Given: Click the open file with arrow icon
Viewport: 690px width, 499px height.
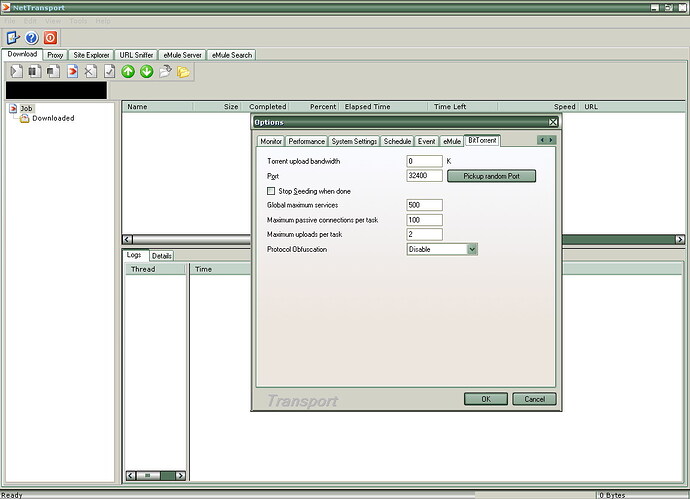Looking at the screenshot, I should click(165, 71).
